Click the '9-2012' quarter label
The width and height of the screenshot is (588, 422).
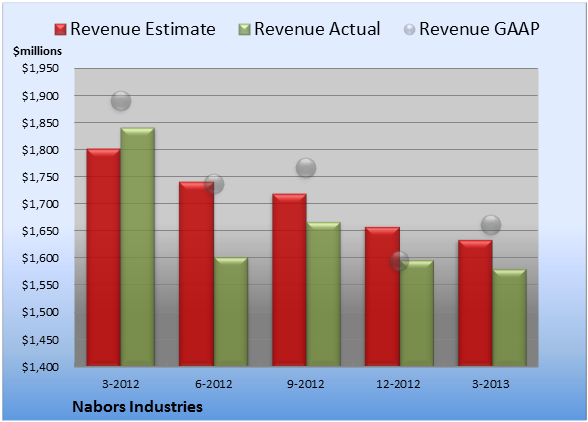[x=306, y=384]
